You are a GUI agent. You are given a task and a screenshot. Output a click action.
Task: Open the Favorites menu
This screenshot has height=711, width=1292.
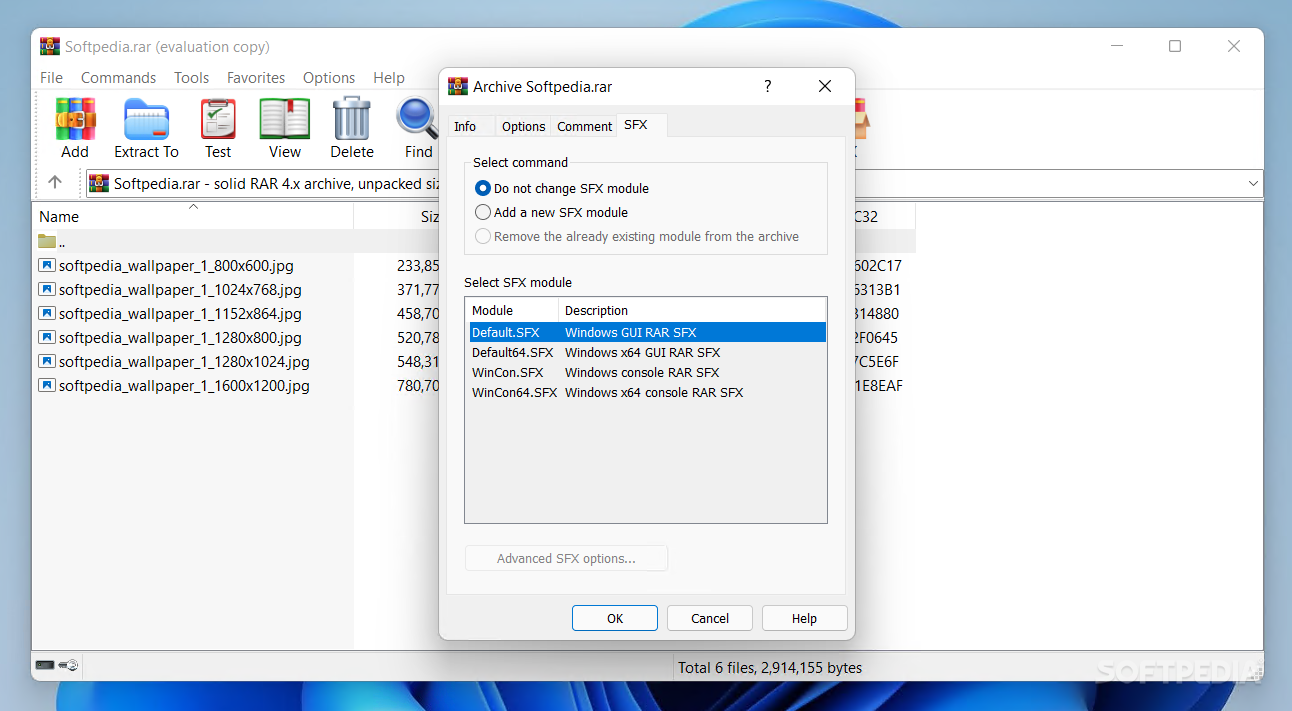point(256,77)
